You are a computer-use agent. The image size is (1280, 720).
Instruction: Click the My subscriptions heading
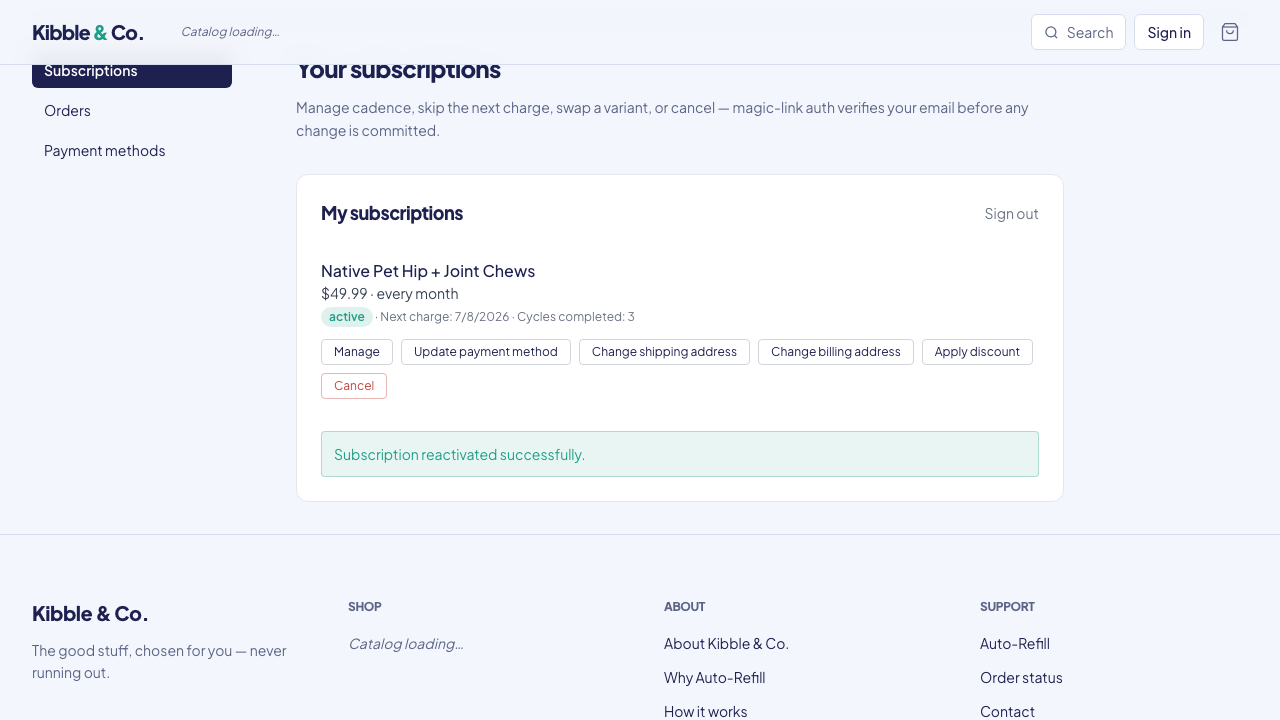[392, 213]
